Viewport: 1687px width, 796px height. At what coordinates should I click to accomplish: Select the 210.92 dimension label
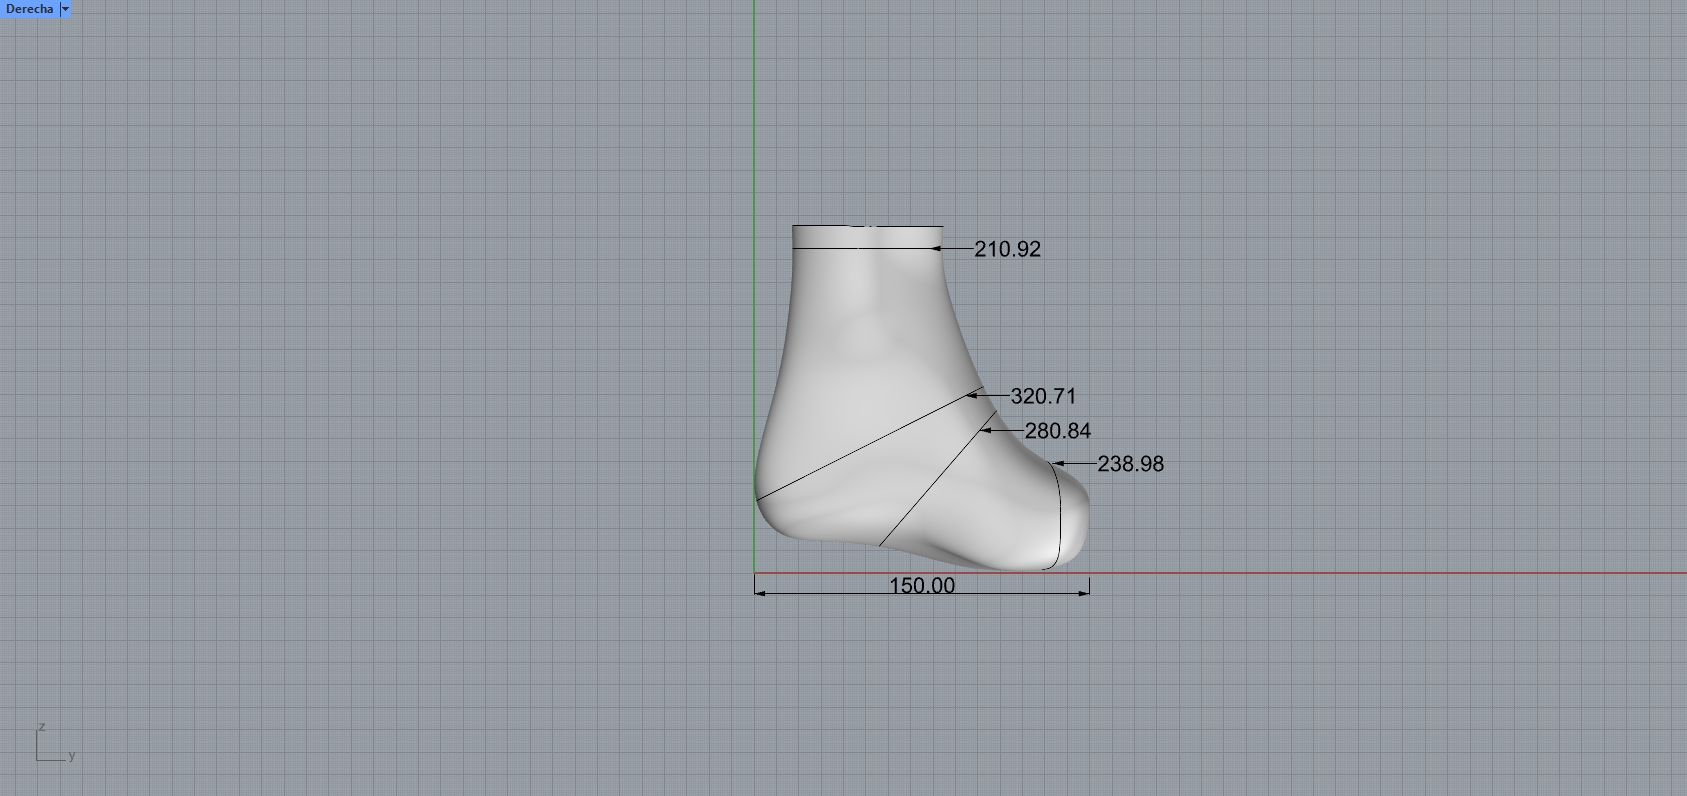pos(1007,249)
